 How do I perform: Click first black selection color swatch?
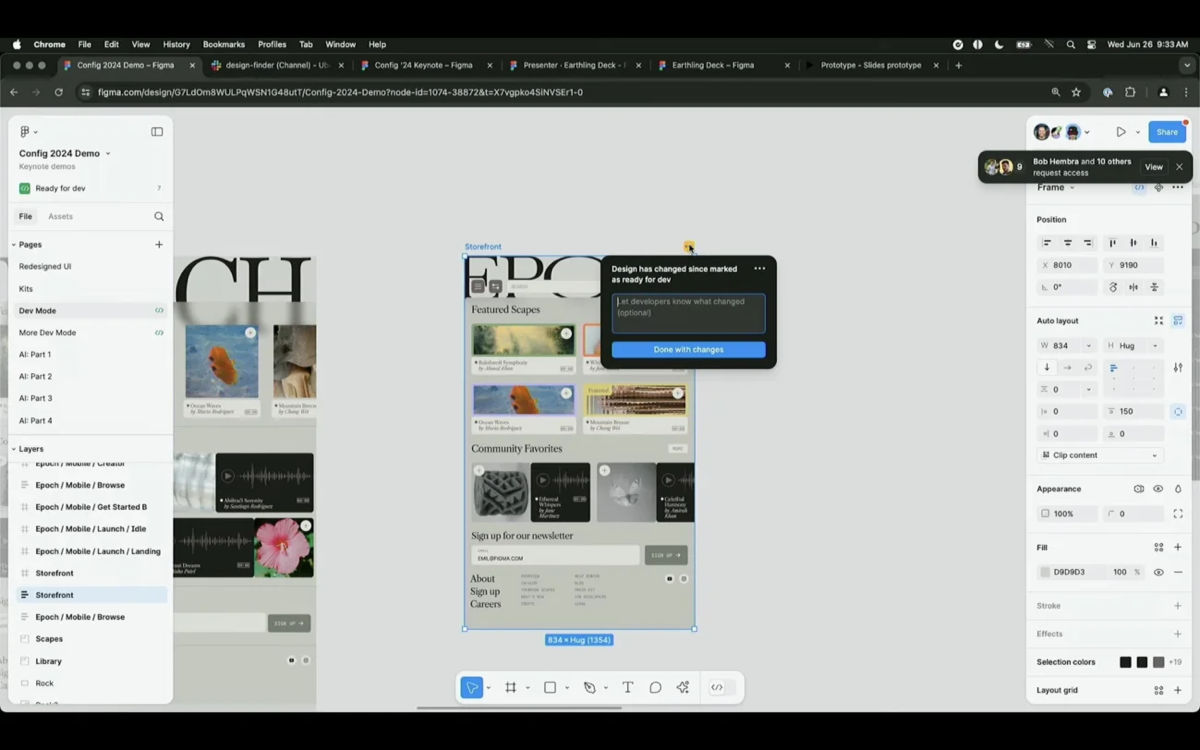click(1125, 662)
